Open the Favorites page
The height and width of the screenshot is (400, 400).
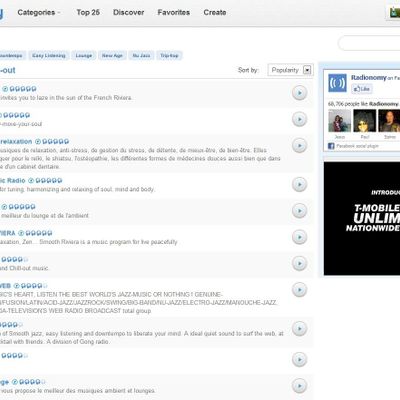(x=174, y=13)
